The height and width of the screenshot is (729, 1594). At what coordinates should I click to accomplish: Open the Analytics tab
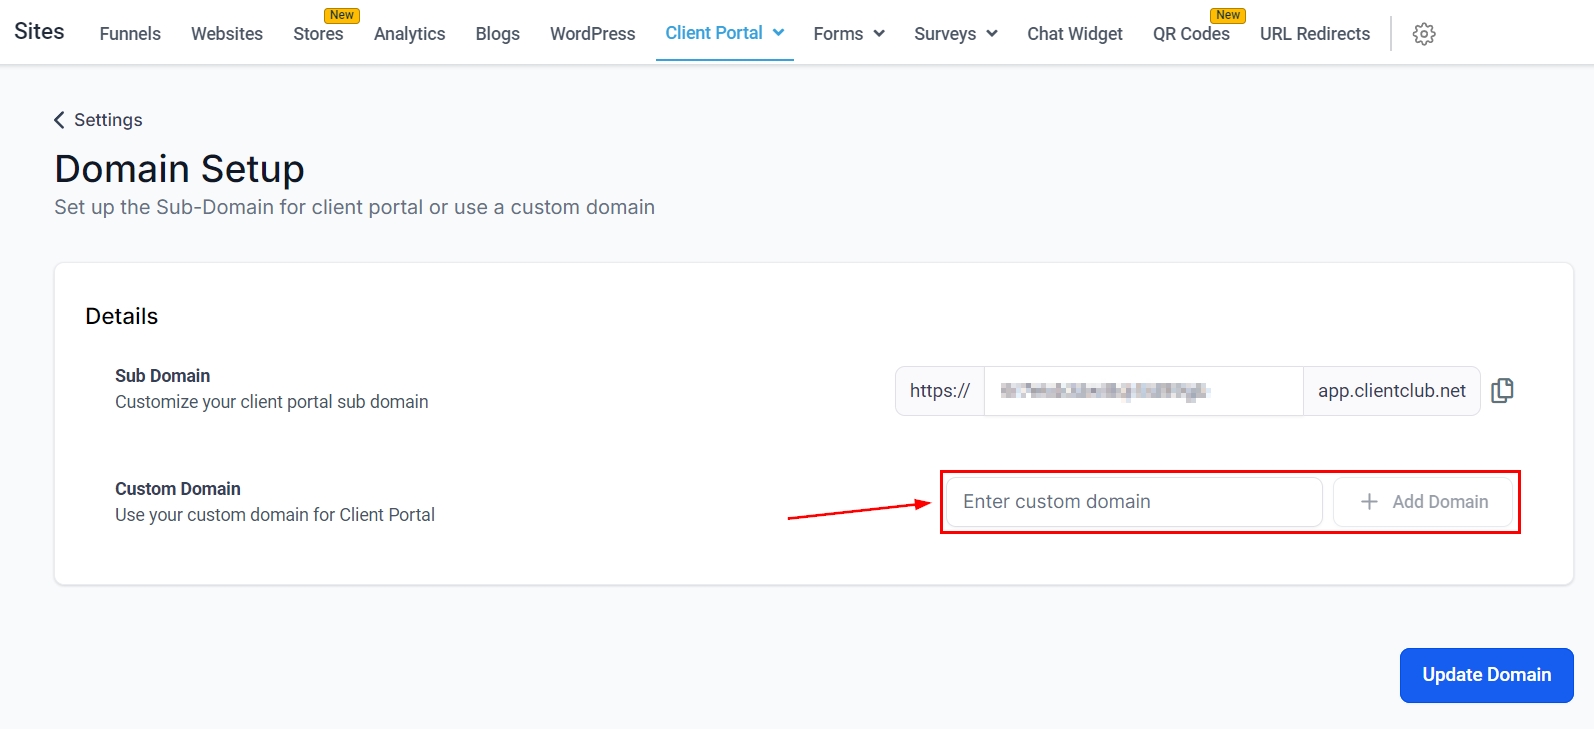click(410, 34)
